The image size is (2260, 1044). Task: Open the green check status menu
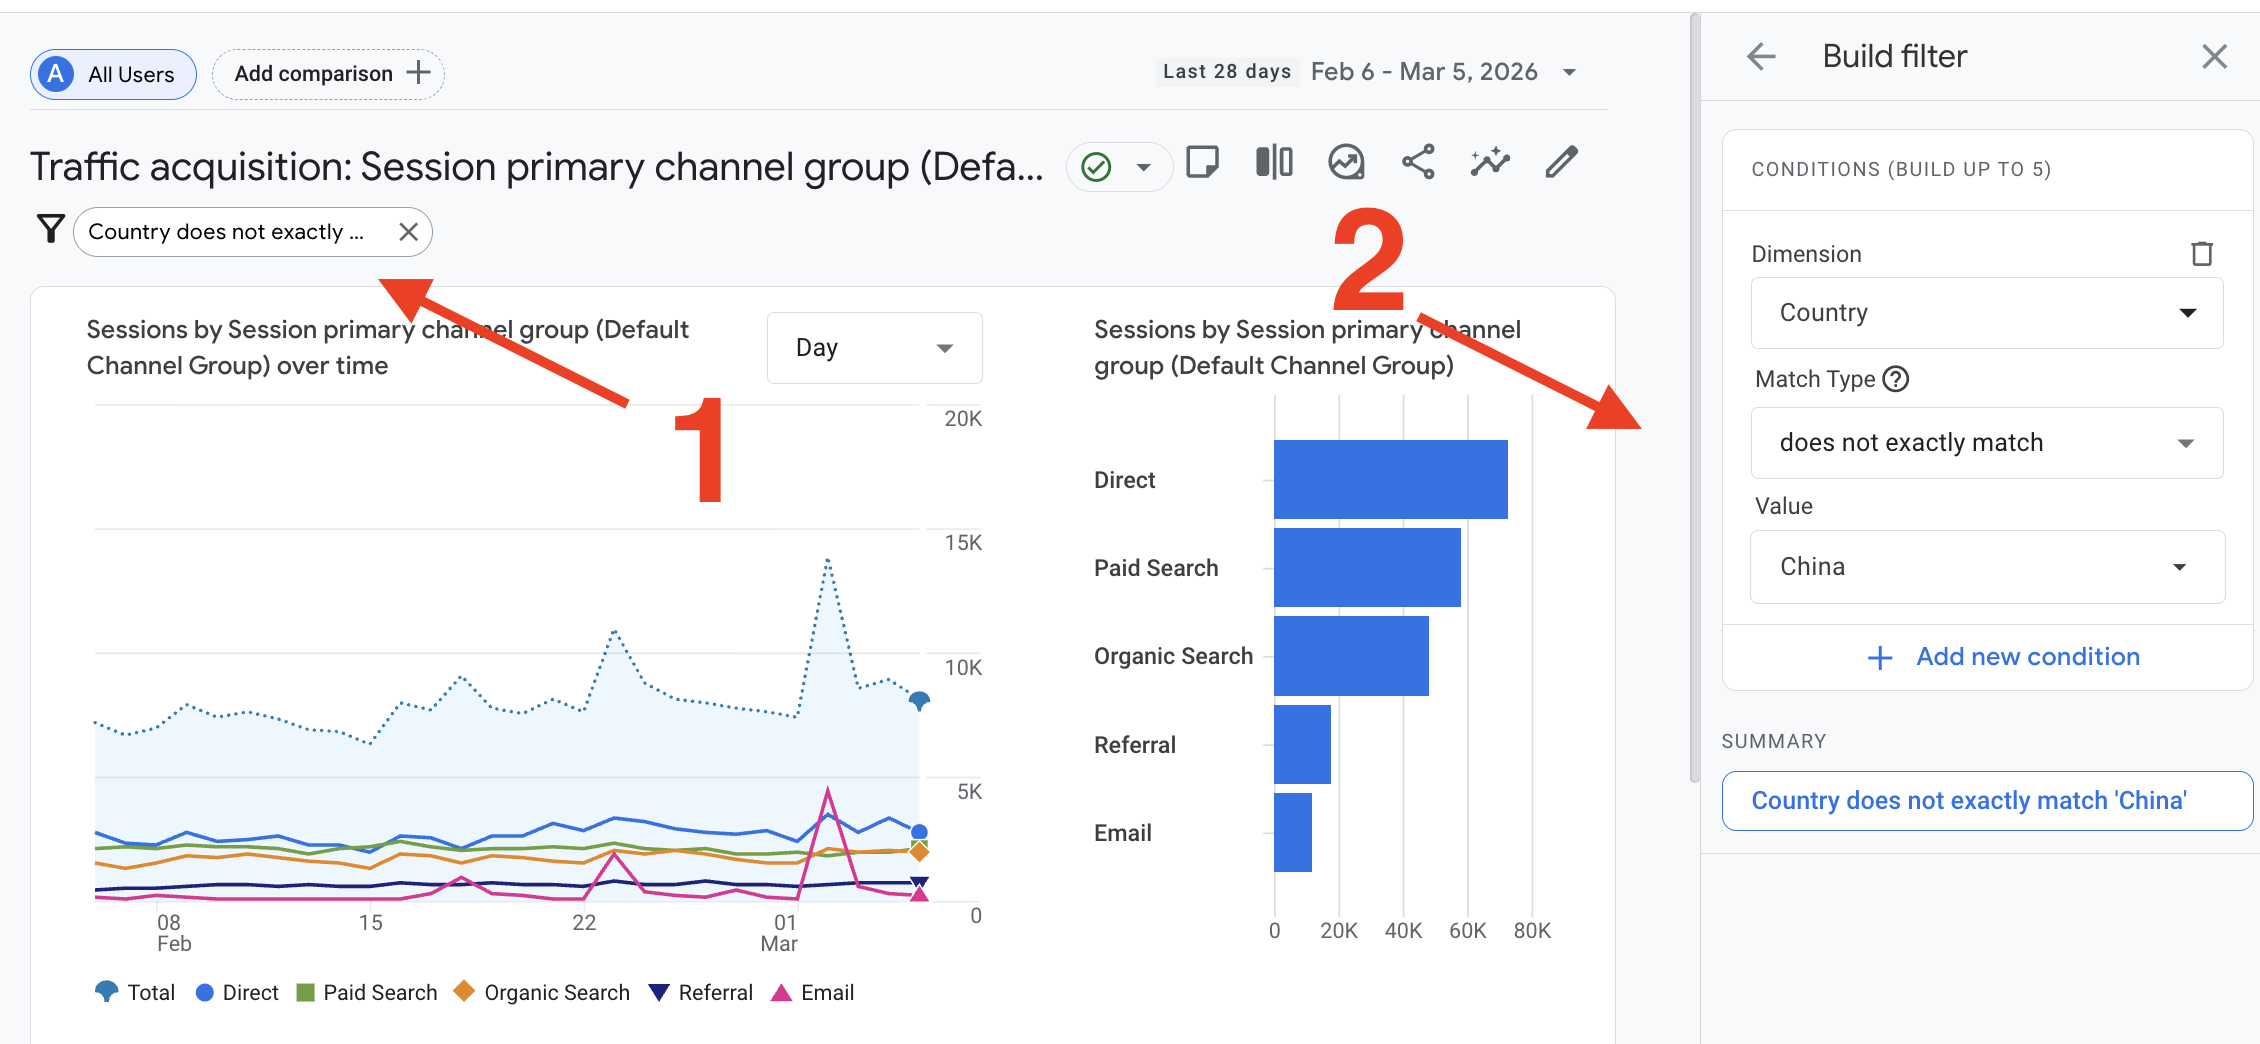tap(1118, 167)
